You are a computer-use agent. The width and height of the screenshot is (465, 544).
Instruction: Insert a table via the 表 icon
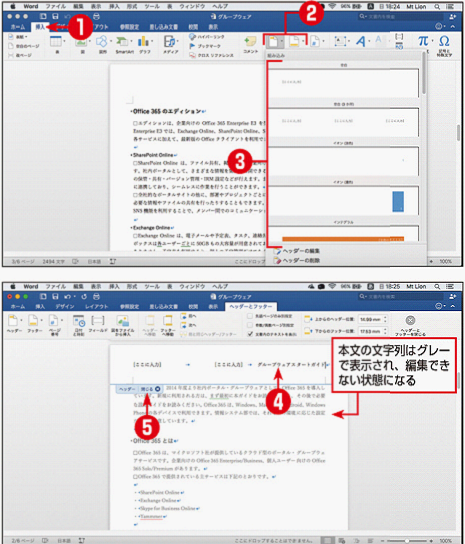click(56, 42)
